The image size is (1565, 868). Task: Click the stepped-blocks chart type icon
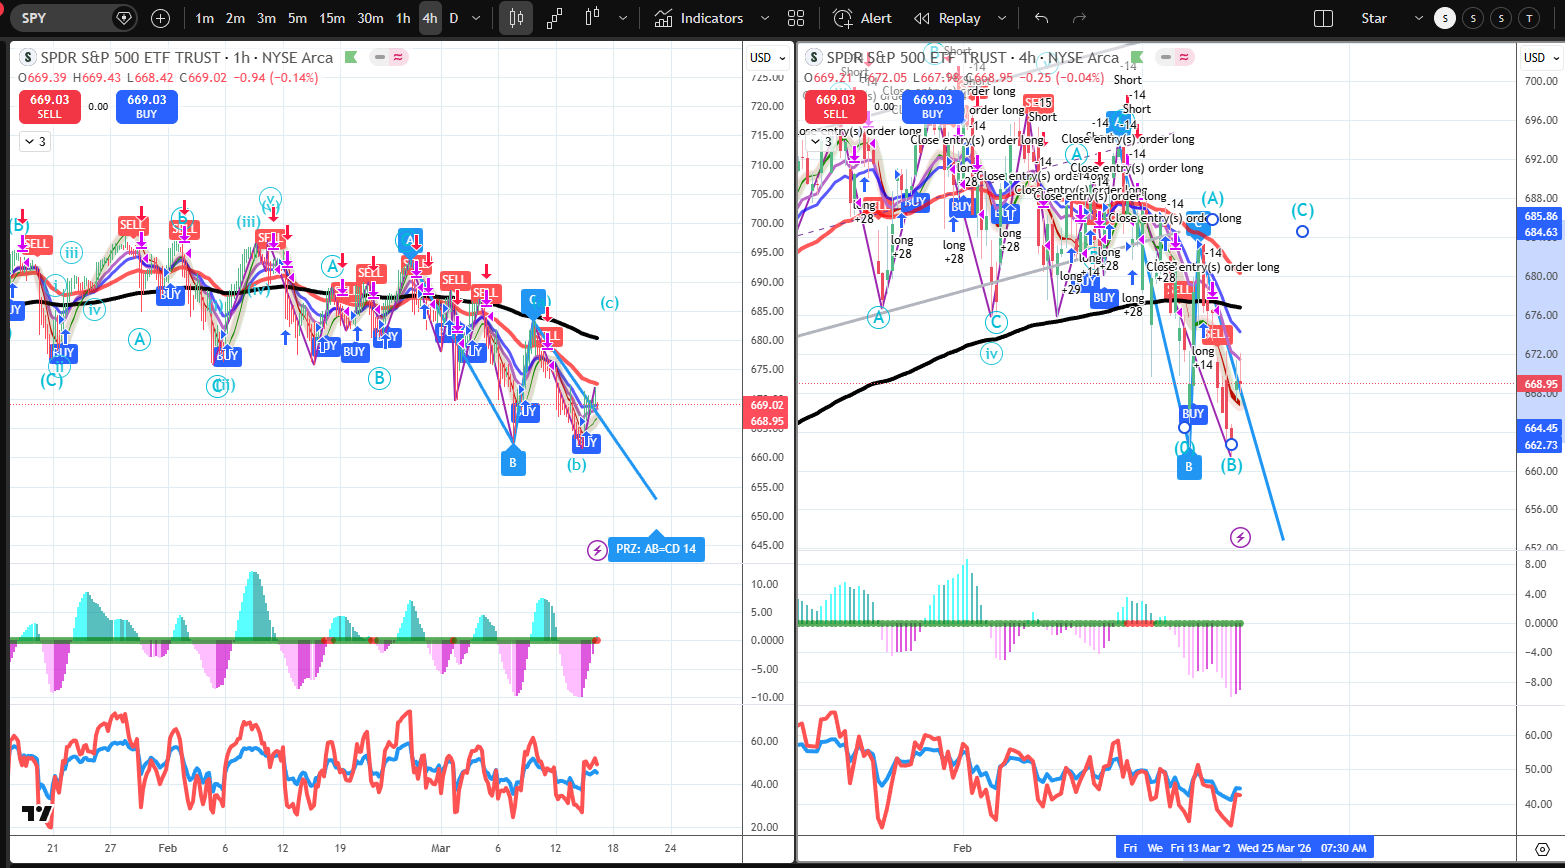click(x=554, y=18)
